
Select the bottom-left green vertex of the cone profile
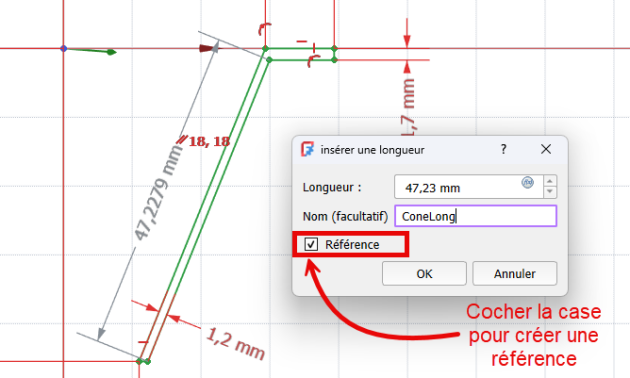tap(139, 361)
